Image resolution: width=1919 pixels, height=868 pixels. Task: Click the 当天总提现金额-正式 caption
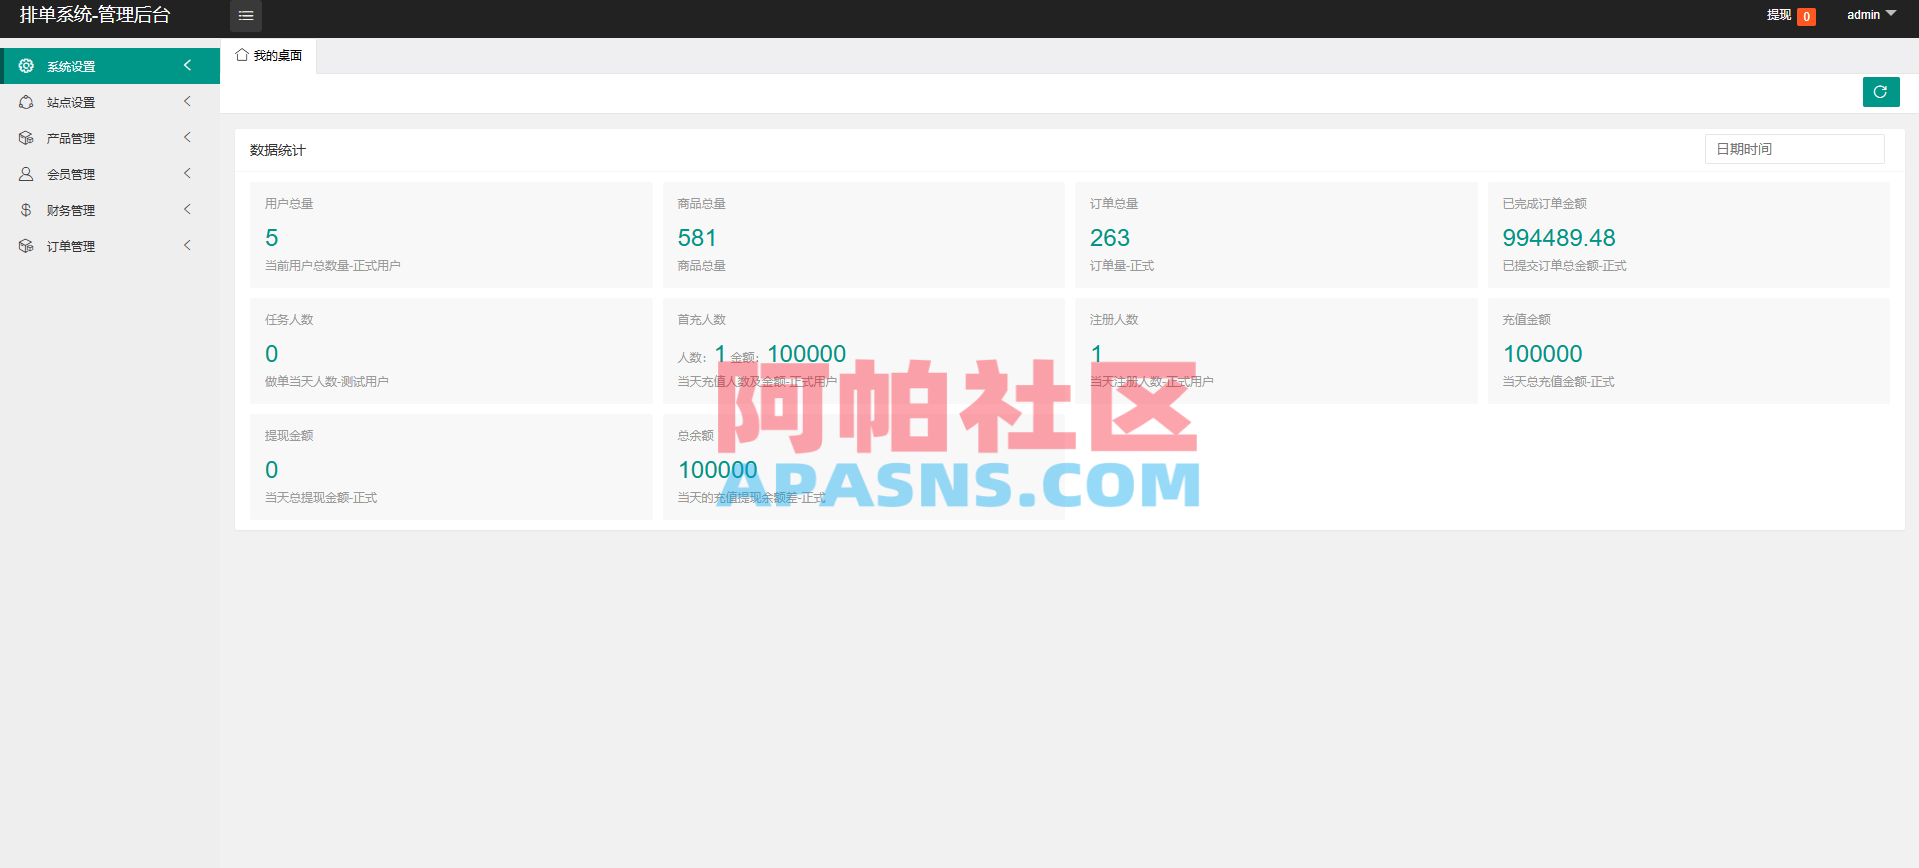tap(320, 498)
